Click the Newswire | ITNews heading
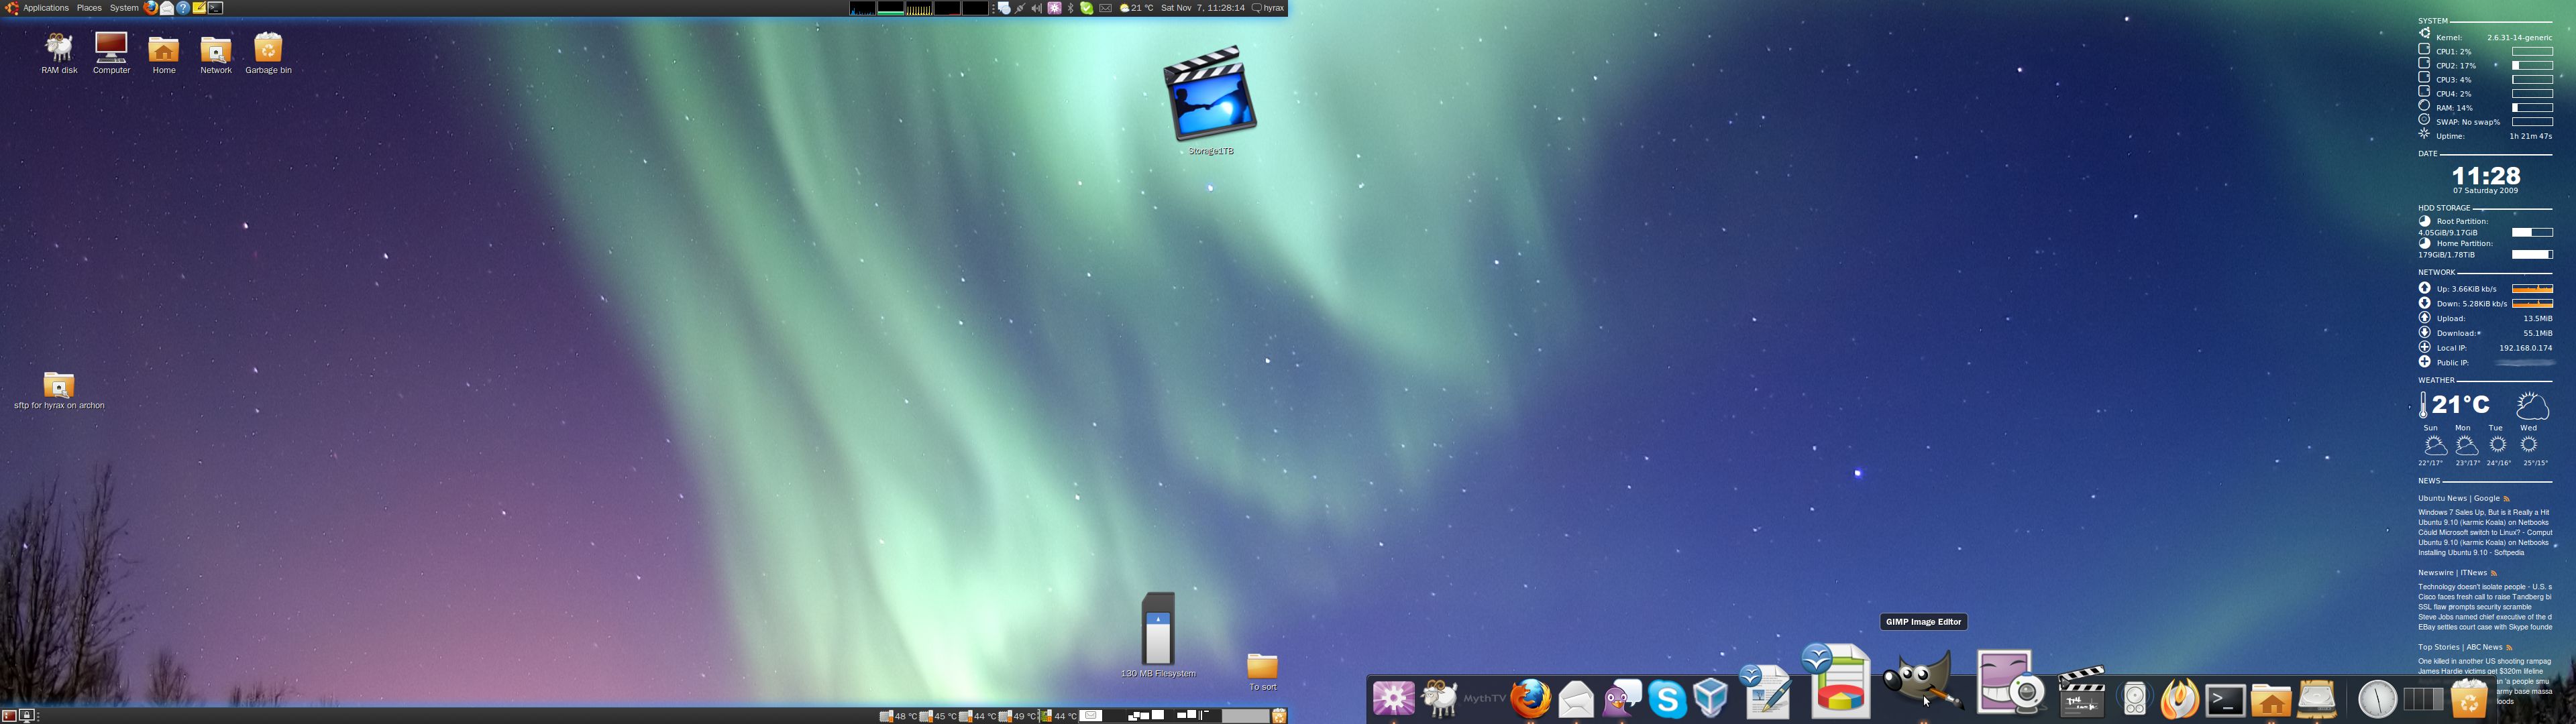This screenshot has height=724, width=2576. coord(2452,573)
